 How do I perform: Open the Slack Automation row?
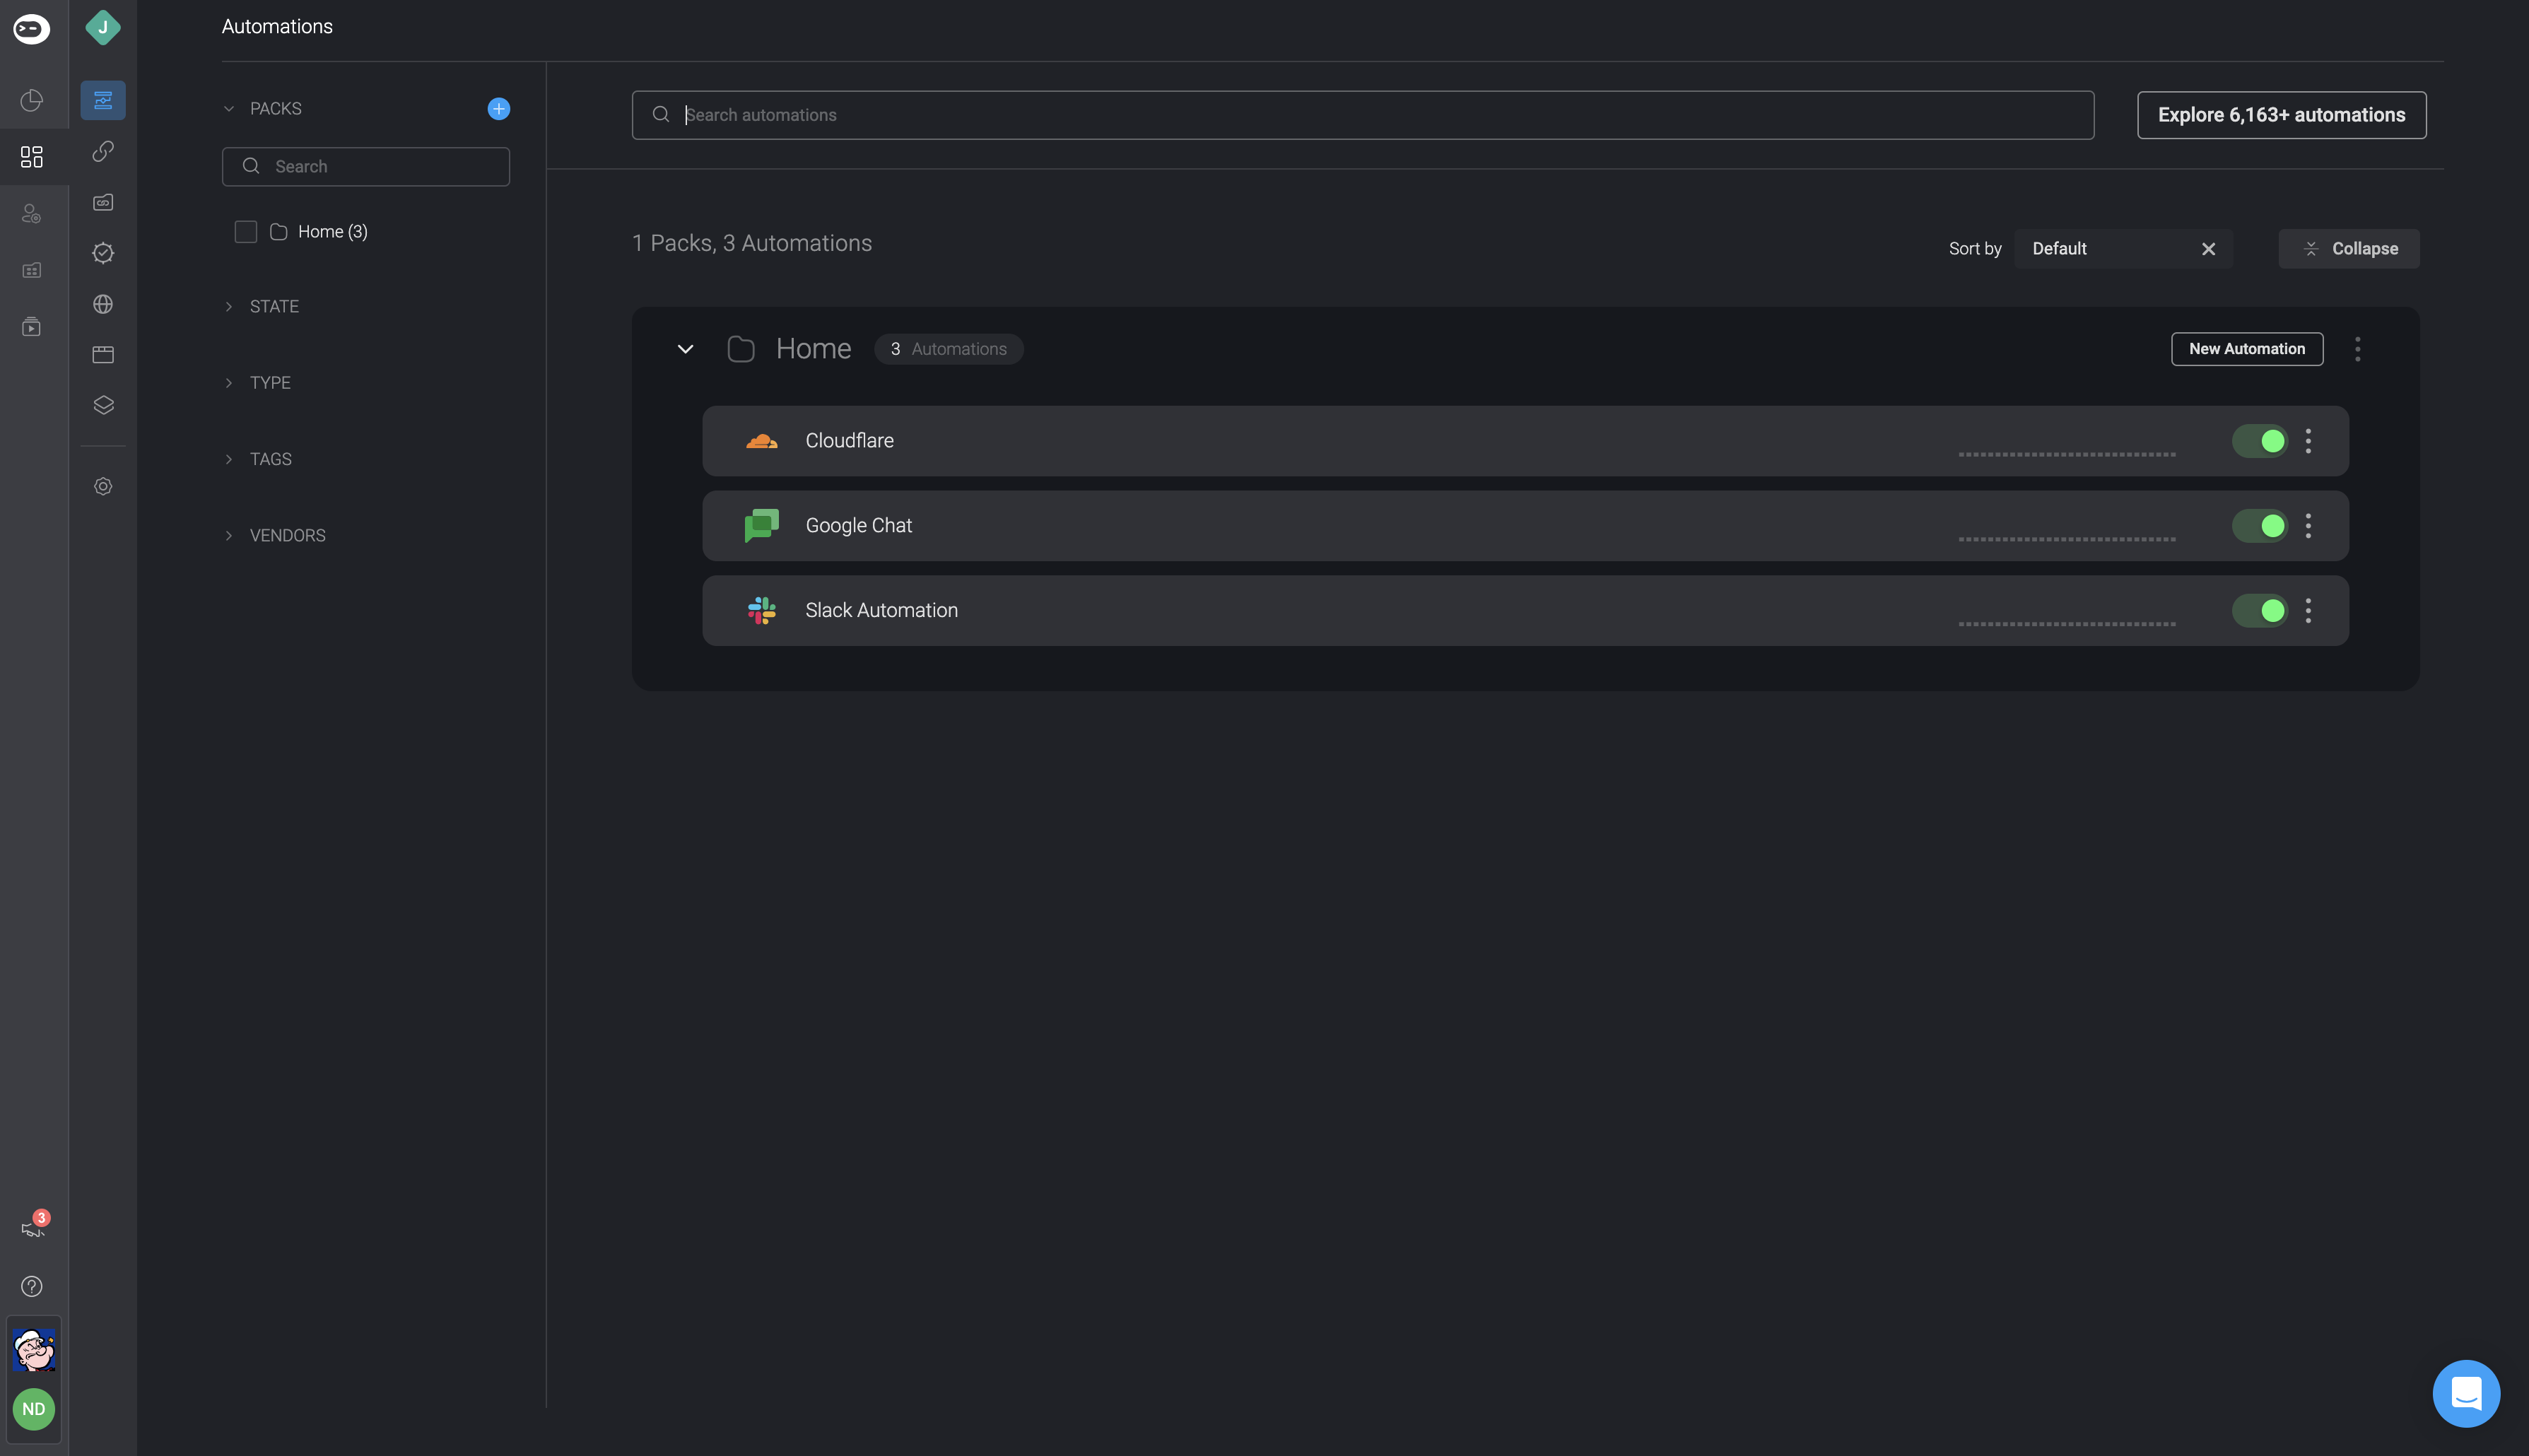[x=1525, y=610]
